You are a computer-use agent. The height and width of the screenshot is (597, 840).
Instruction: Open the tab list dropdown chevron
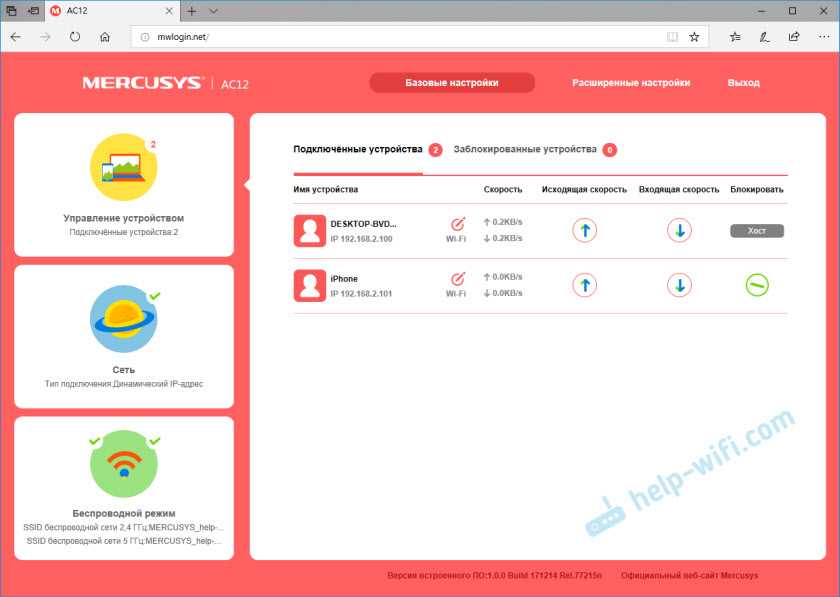[214, 11]
